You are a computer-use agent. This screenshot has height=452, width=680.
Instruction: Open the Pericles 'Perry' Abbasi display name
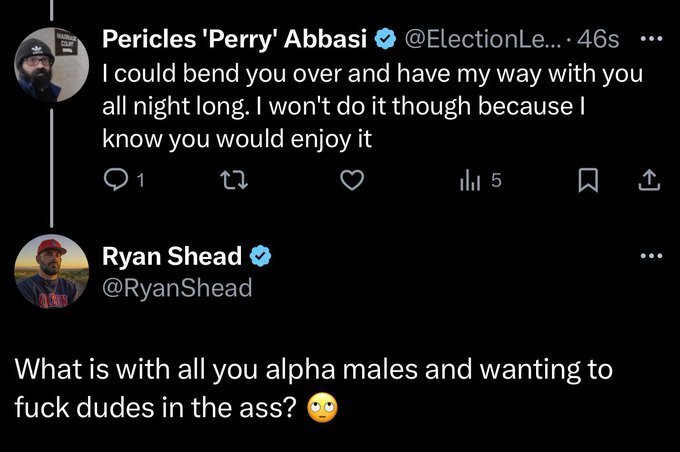tap(236, 40)
